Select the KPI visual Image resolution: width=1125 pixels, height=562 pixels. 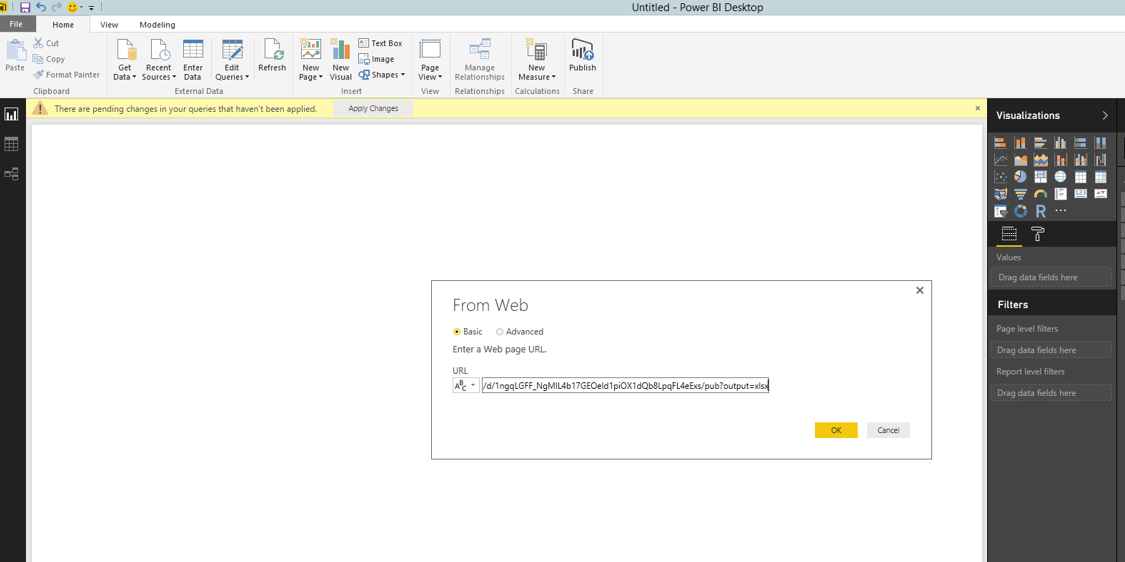coord(1101,194)
